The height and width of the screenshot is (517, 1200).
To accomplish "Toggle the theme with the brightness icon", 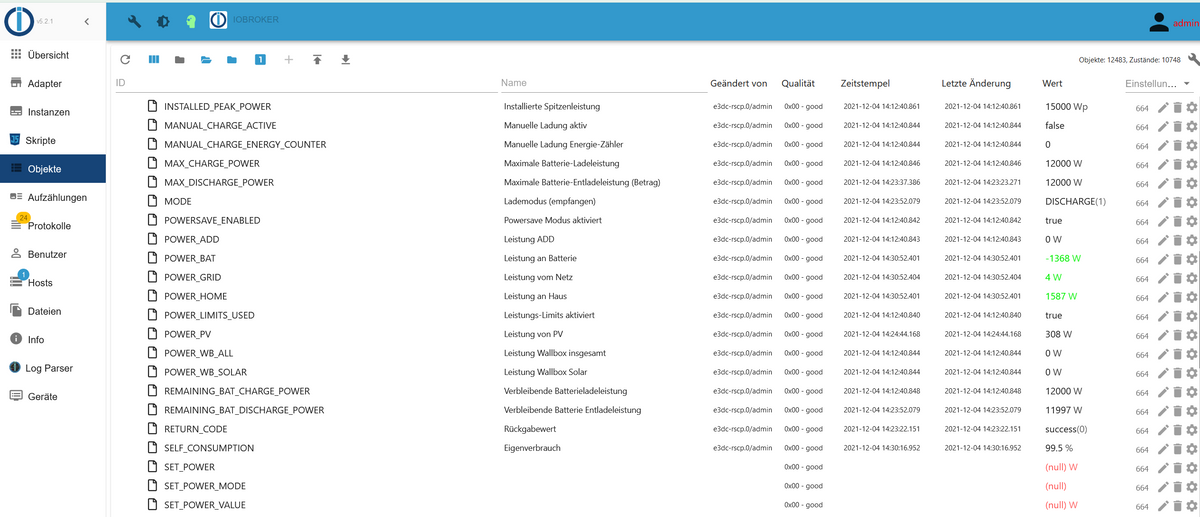I will pos(163,21).
